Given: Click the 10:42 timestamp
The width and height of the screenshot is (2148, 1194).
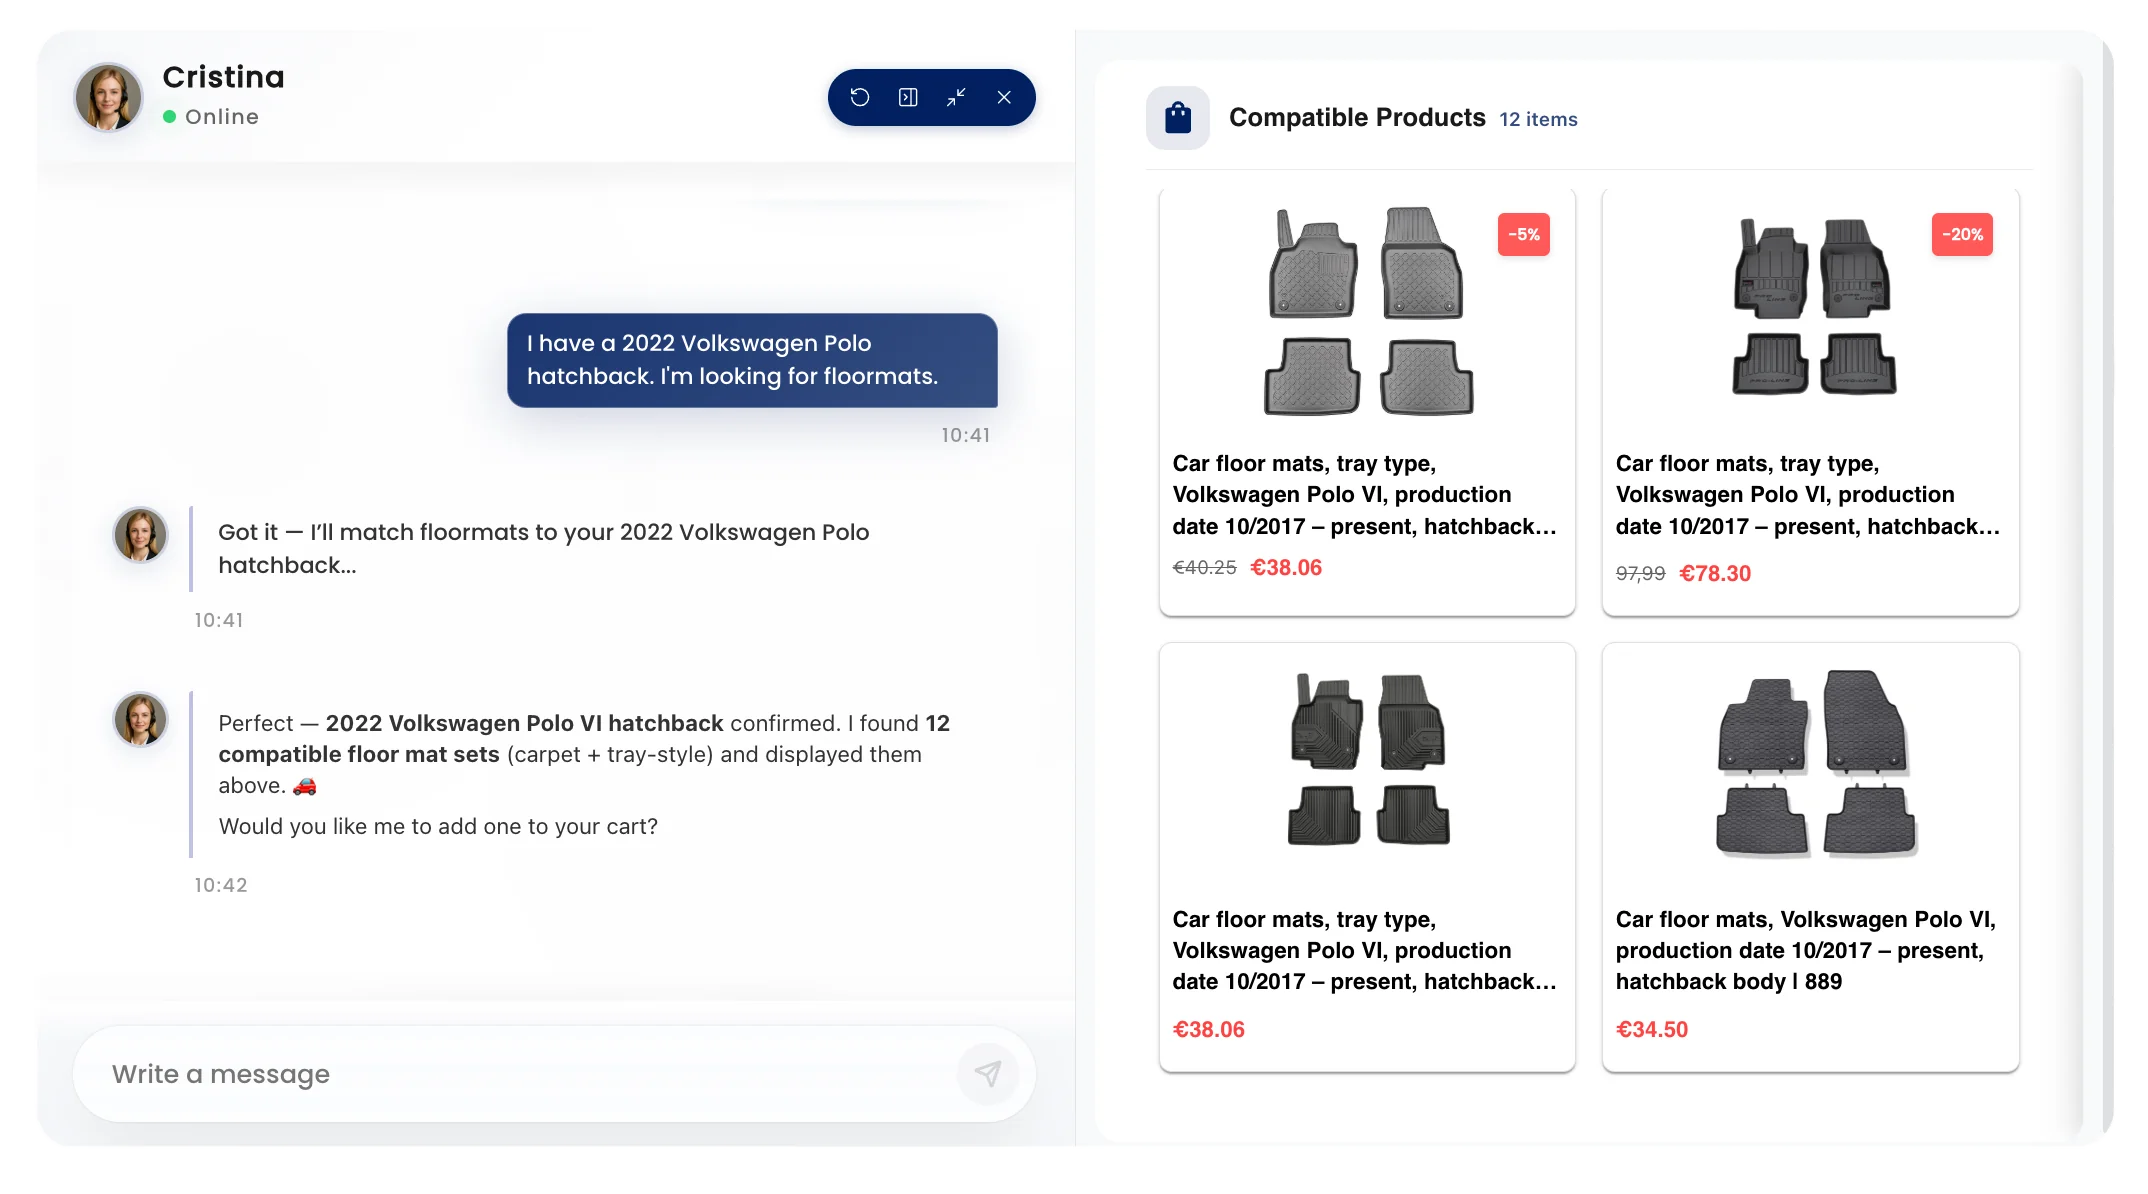Looking at the screenshot, I should 221,885.
